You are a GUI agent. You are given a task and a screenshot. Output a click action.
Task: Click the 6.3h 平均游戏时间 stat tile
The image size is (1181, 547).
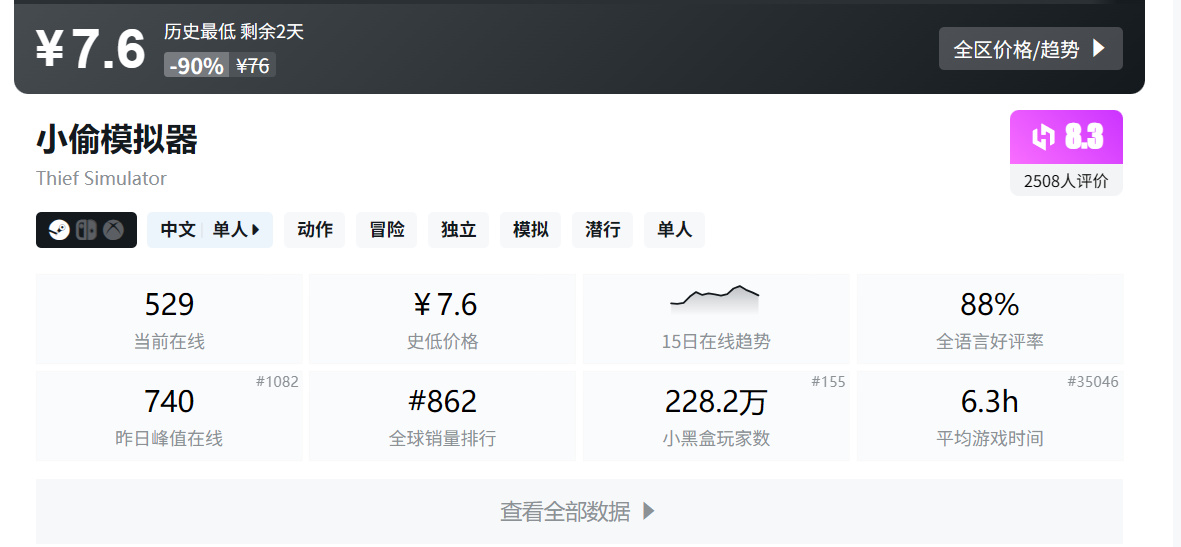[990, 416]
